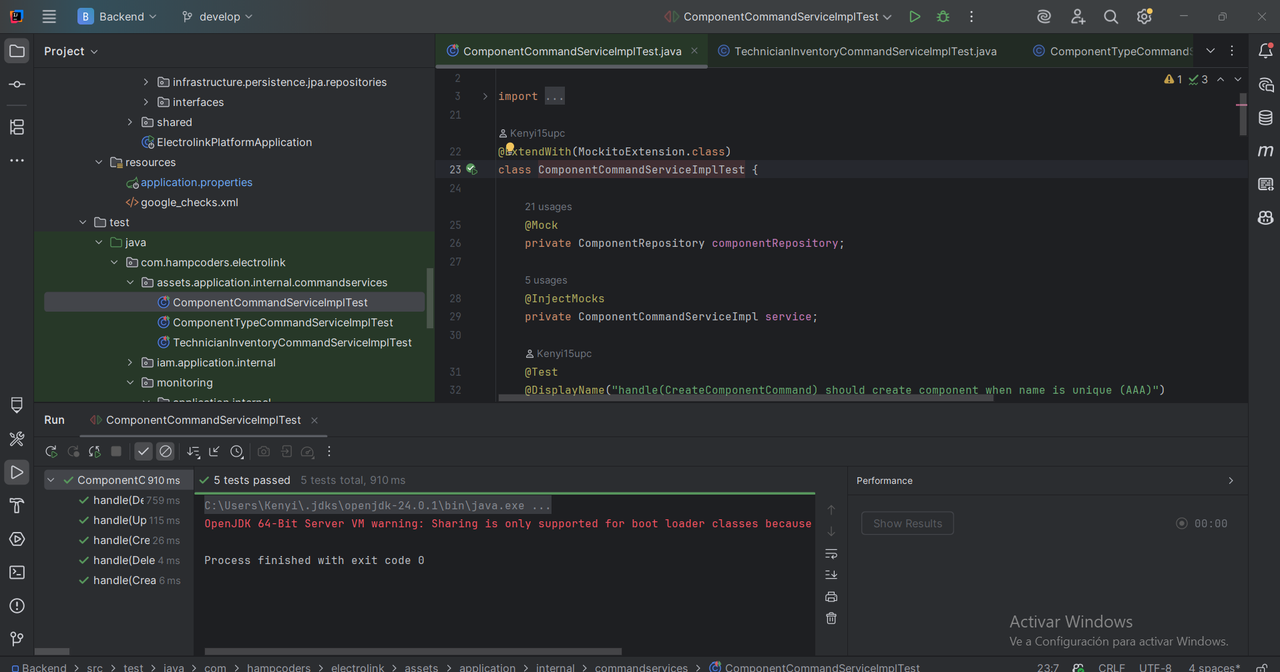Expand the iam.application.internal folder
The height and width of the screenshot is (672, 1280).
[130, 363]
